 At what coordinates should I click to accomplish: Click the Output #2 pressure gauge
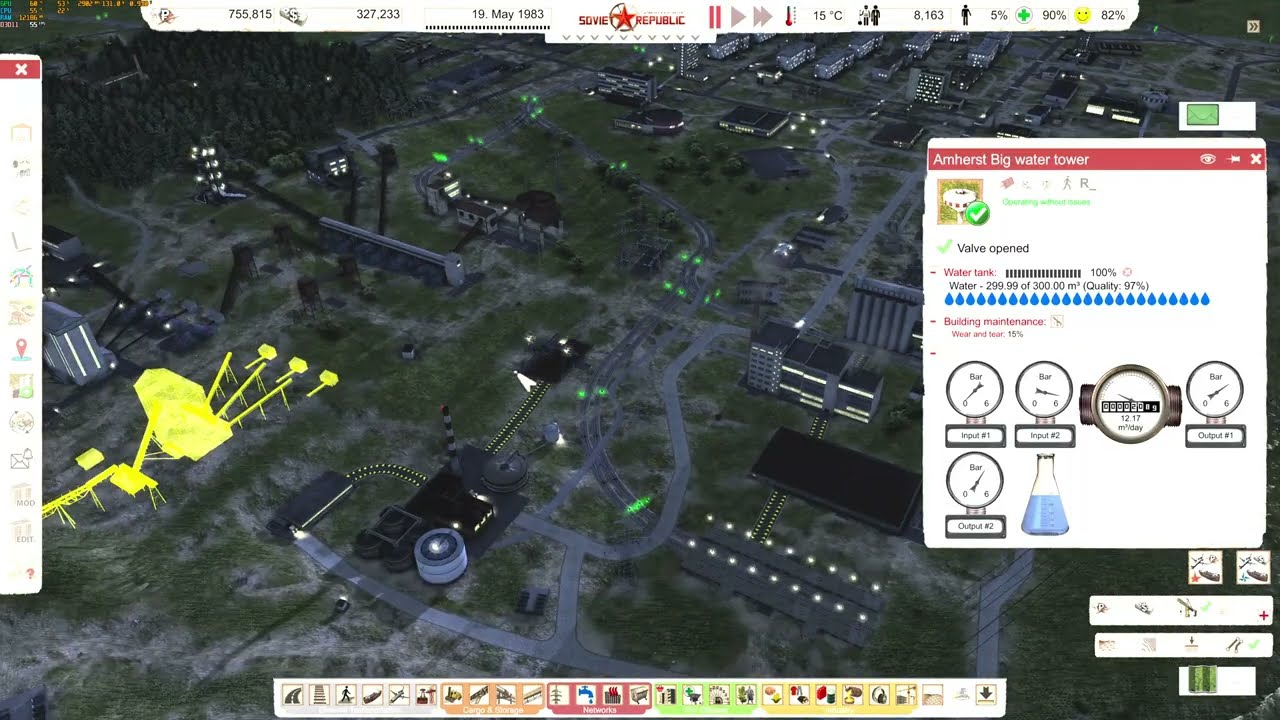tap(975, 494)
